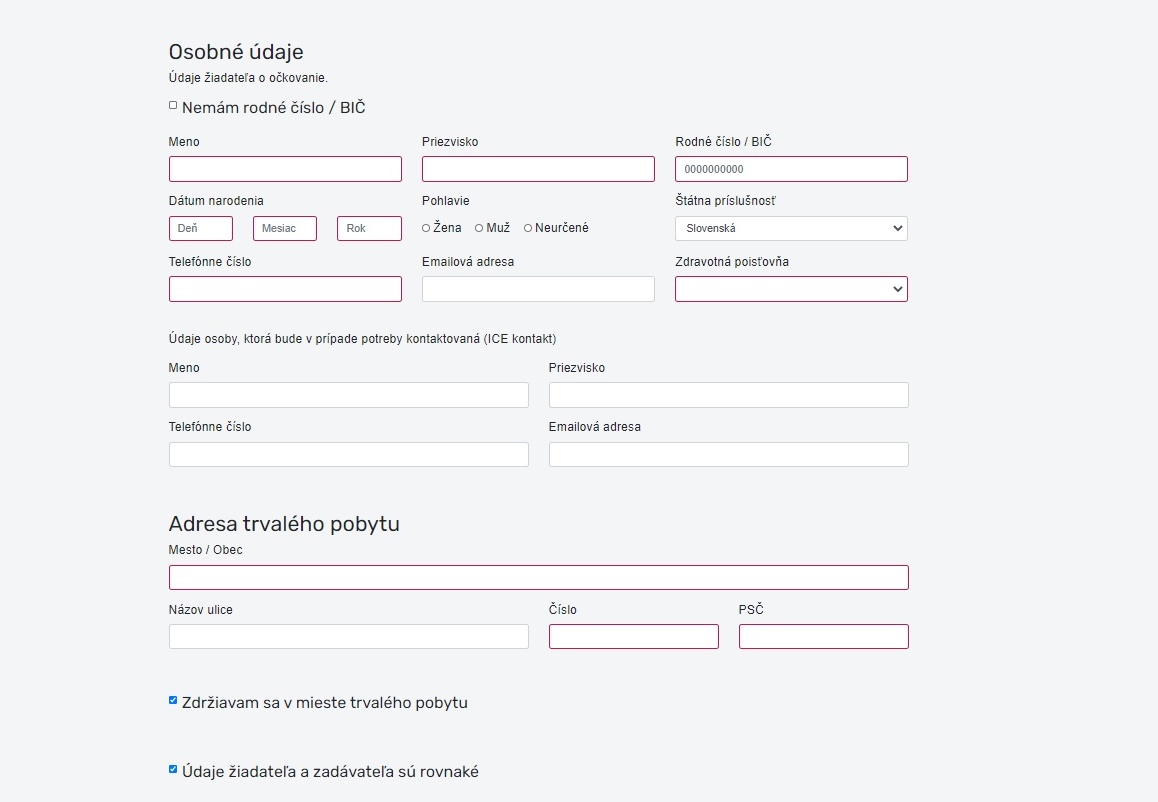1158x802 pixels.
Task: Uncheck Zdržiavam sa v mieste trvalého pobytu
Action: [x=173, y=700]
